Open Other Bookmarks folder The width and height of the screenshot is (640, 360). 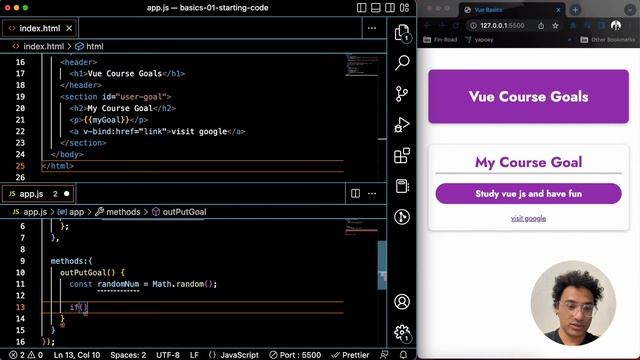click(x=607, y=40)
